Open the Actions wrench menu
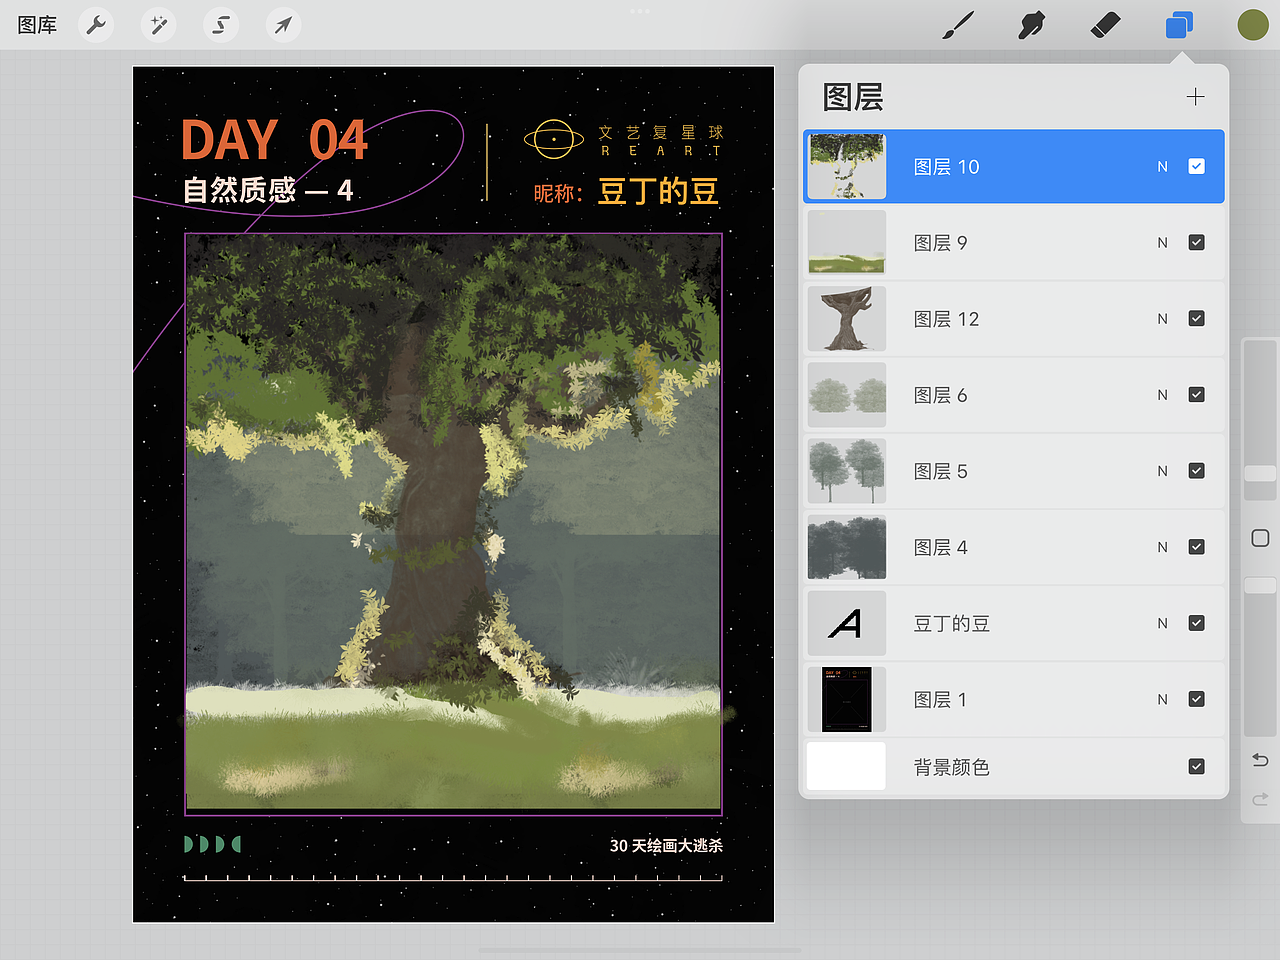Screen dimensions: 1280x960 pyautogui.click(x=96, y=25)
